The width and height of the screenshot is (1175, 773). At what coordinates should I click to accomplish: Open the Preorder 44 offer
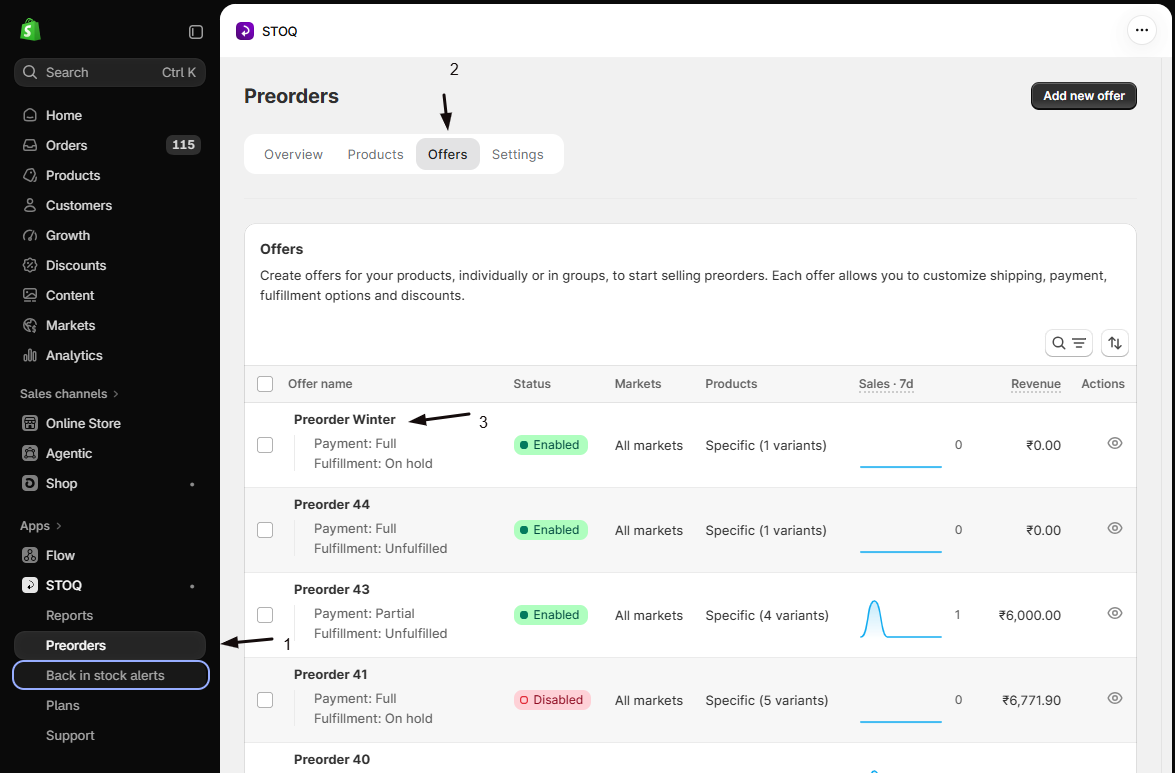click(332, 504)
